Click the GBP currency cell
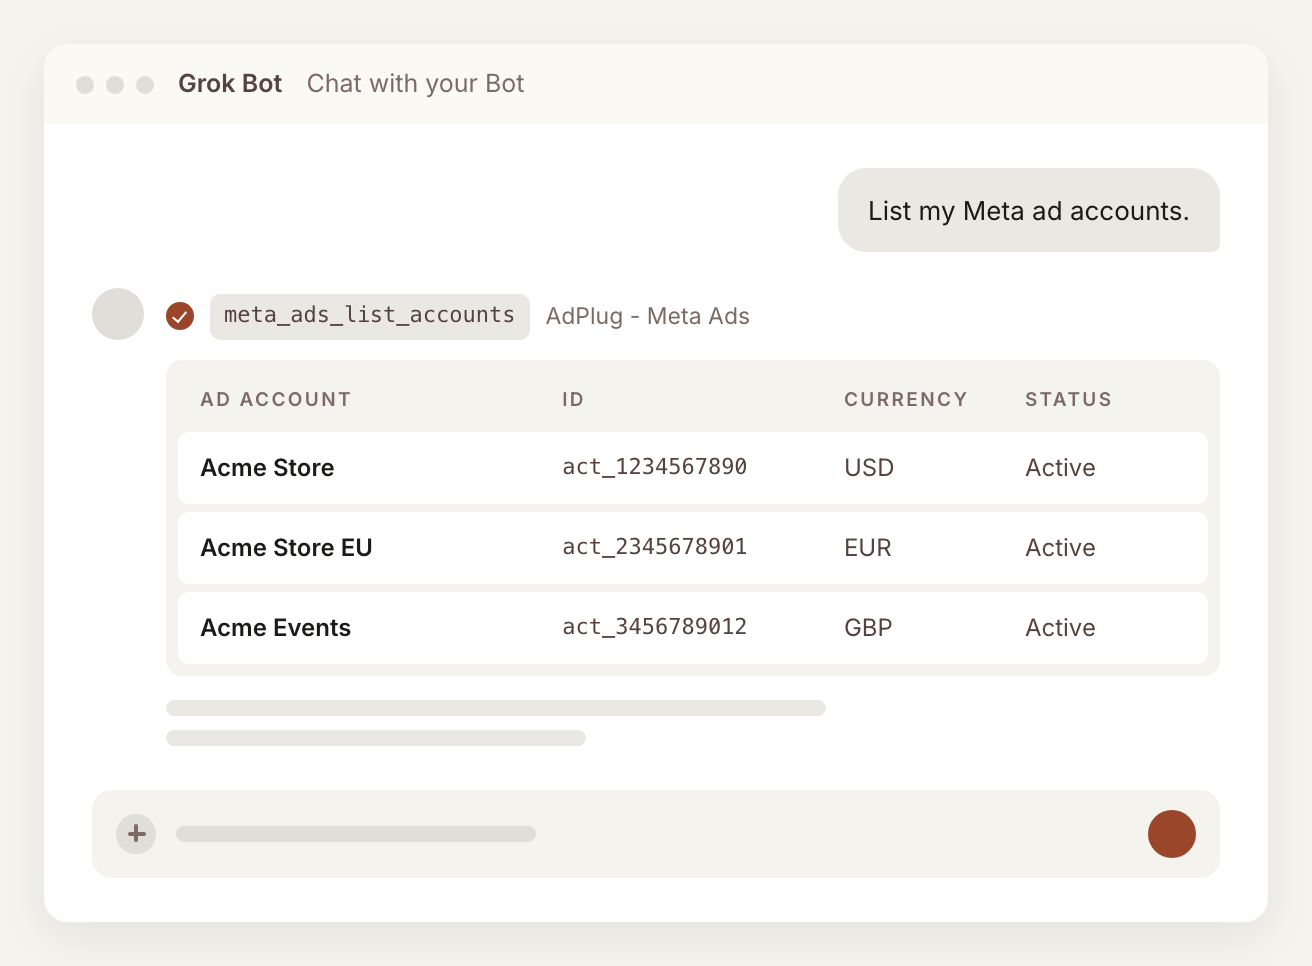 [868, 628]
